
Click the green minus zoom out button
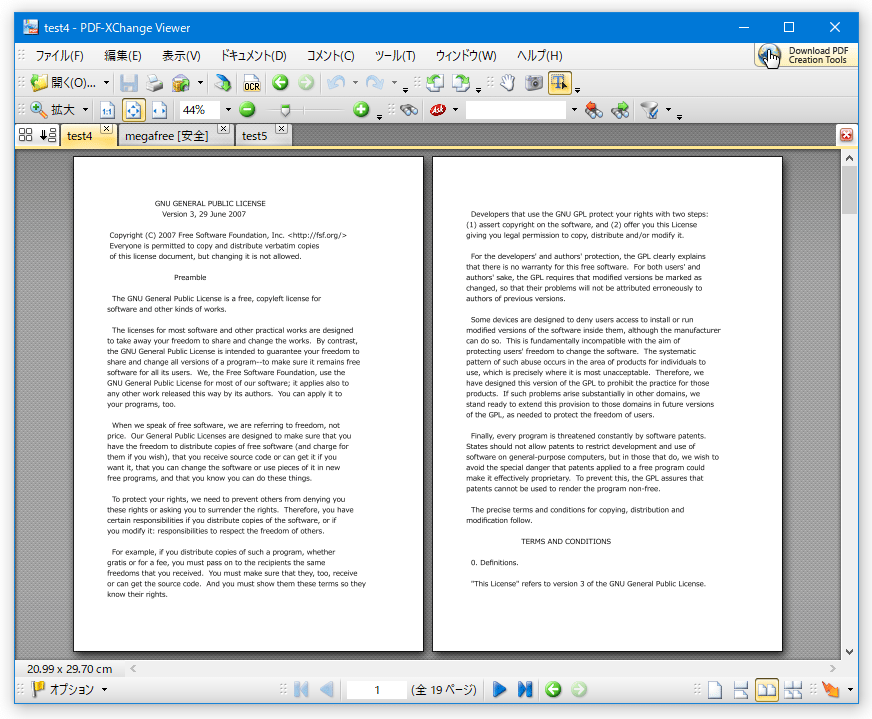[247, 110]
